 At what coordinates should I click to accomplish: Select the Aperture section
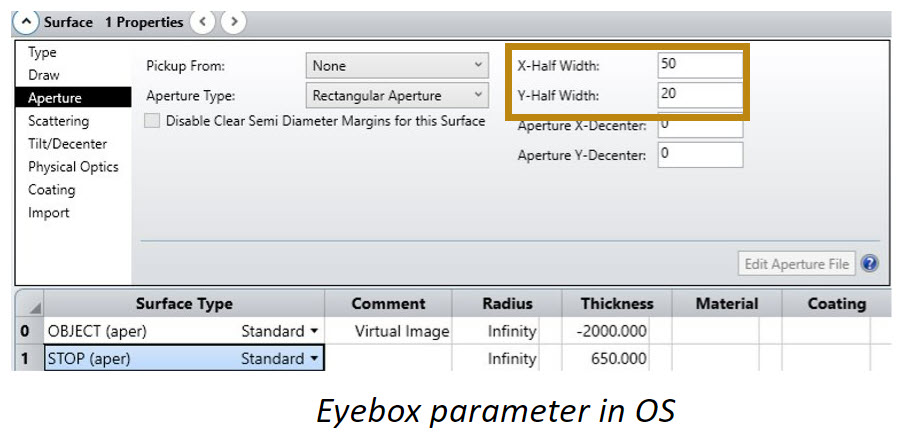click(73, 98)
